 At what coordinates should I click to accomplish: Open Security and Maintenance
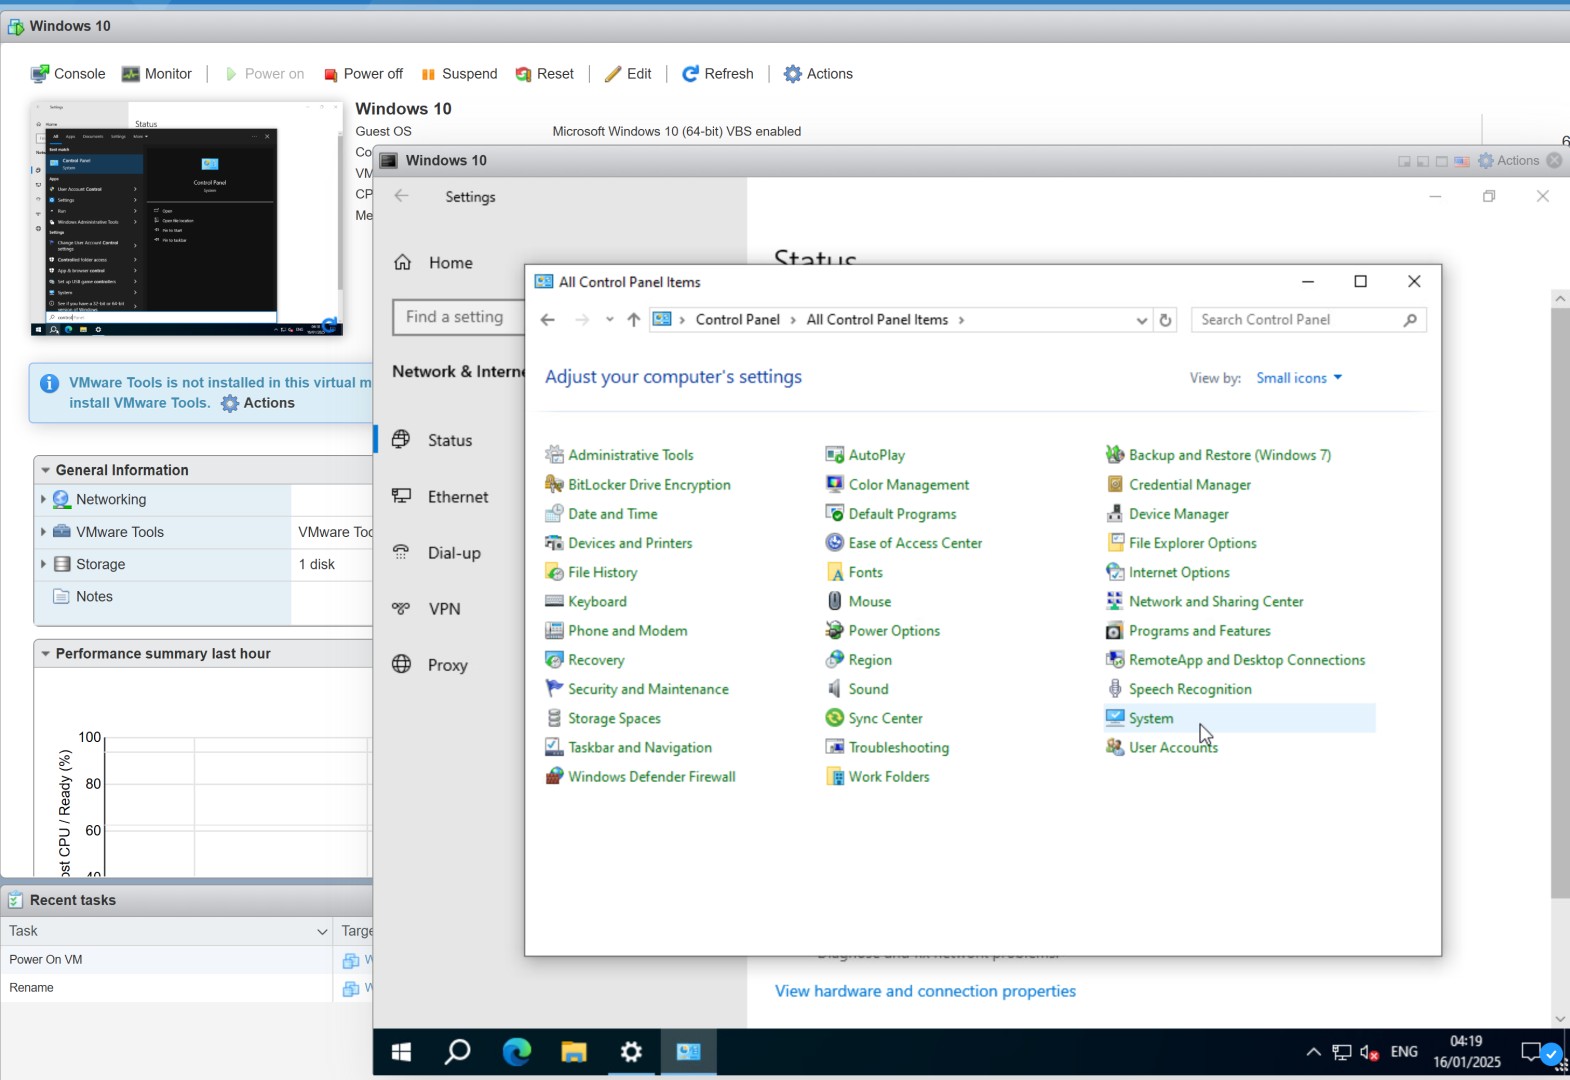(637, 689)
